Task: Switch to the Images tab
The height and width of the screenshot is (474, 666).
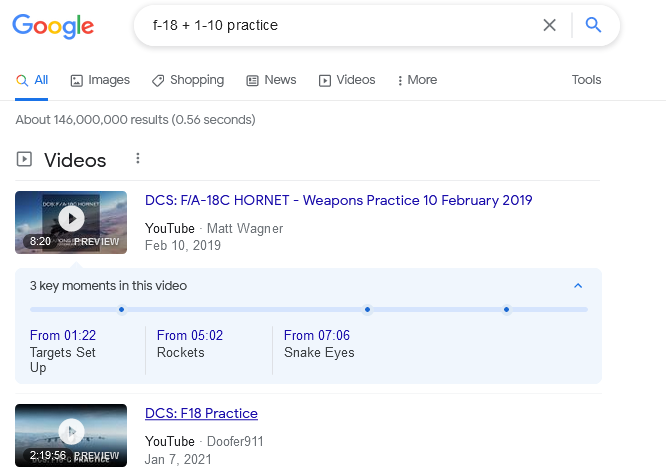Action: (100, 80)
